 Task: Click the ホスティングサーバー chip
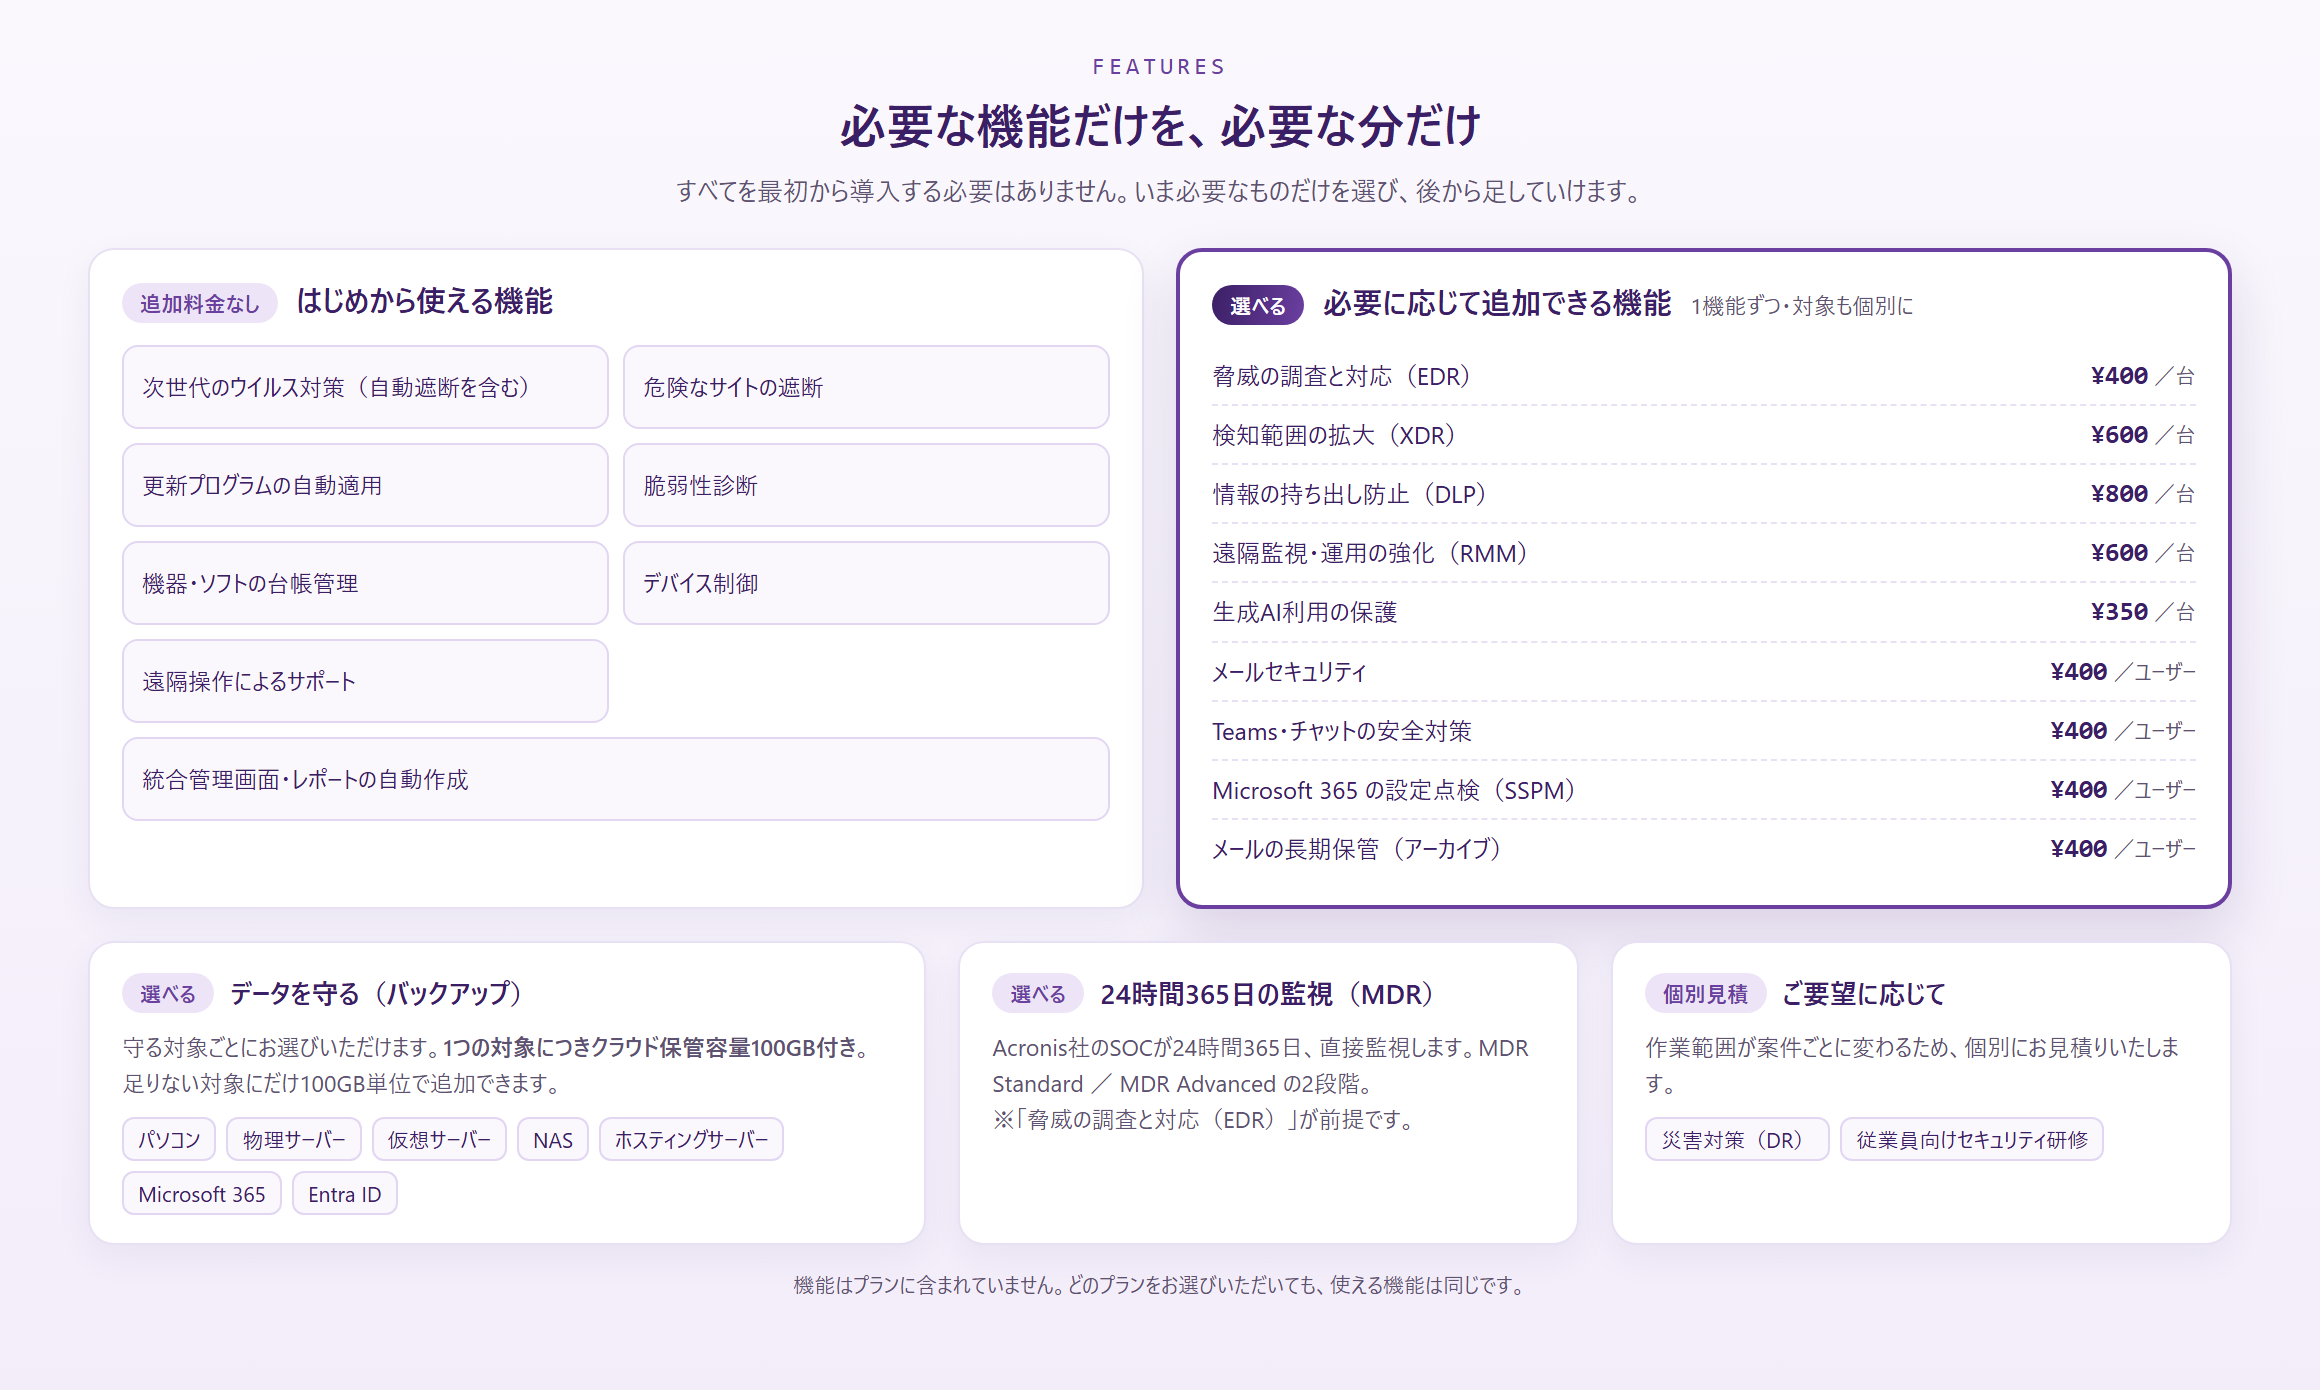point(691,1139)
